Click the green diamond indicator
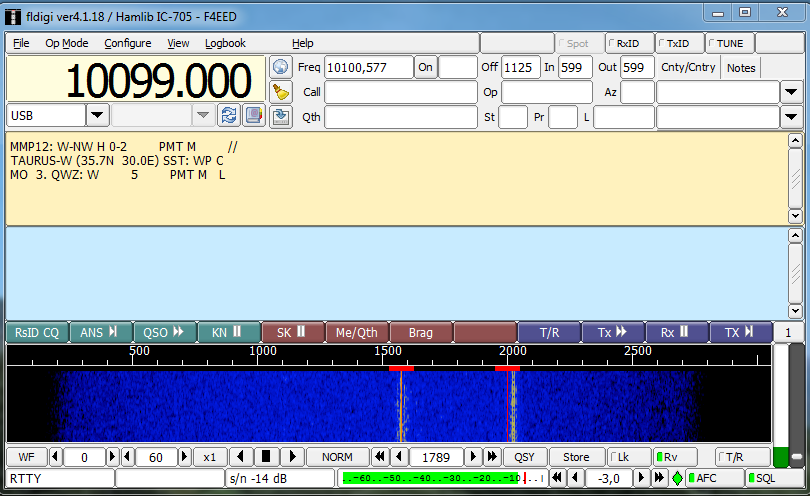This screenshot has height=496, width=810. [677, 478]
